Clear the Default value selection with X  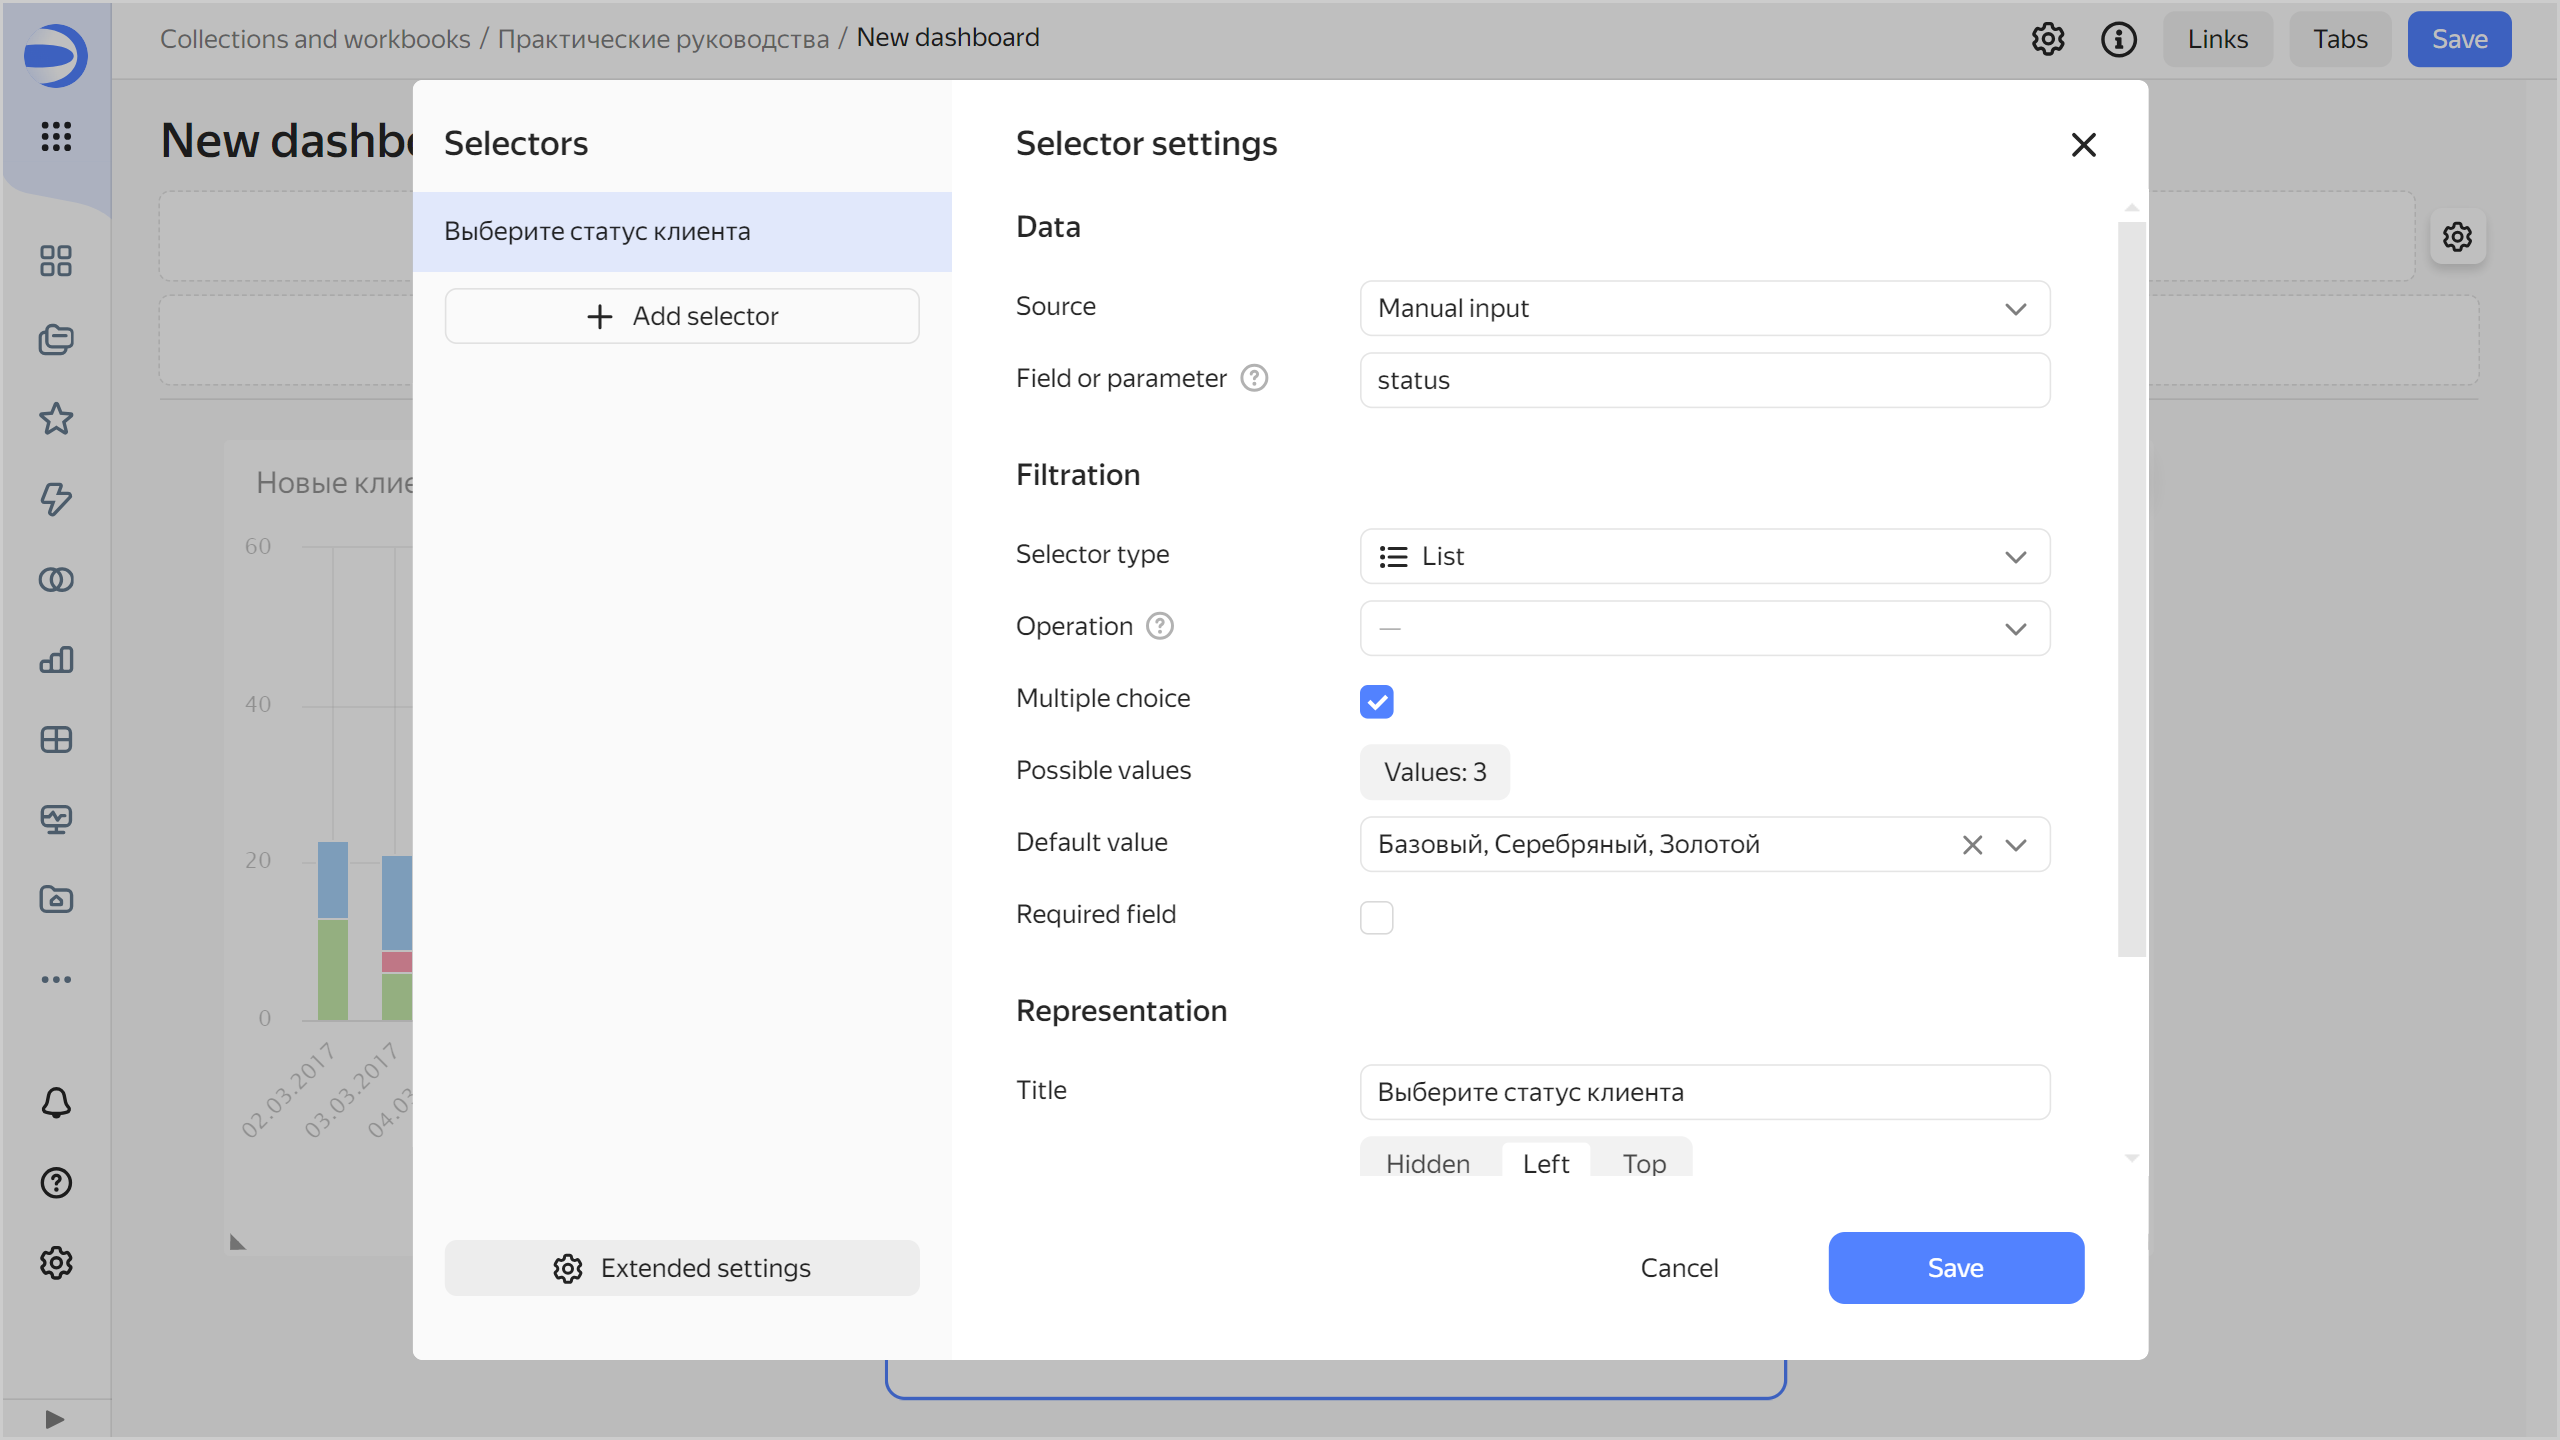point(1972,845)
